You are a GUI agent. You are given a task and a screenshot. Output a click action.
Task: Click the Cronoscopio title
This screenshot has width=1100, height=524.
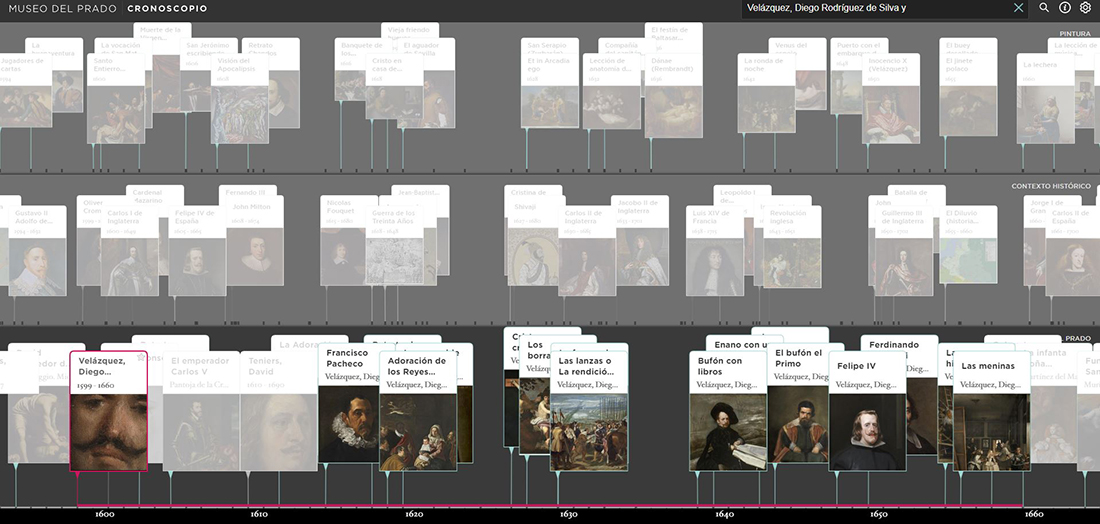(x=167, y=8)
